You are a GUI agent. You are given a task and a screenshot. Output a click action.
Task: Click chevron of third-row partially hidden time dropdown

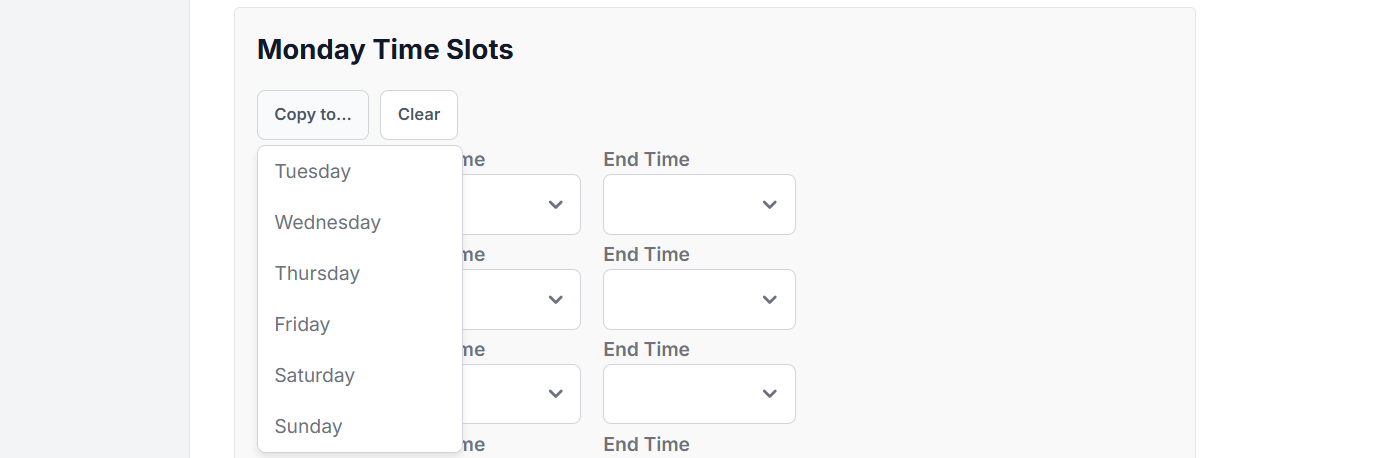point(556,395)
